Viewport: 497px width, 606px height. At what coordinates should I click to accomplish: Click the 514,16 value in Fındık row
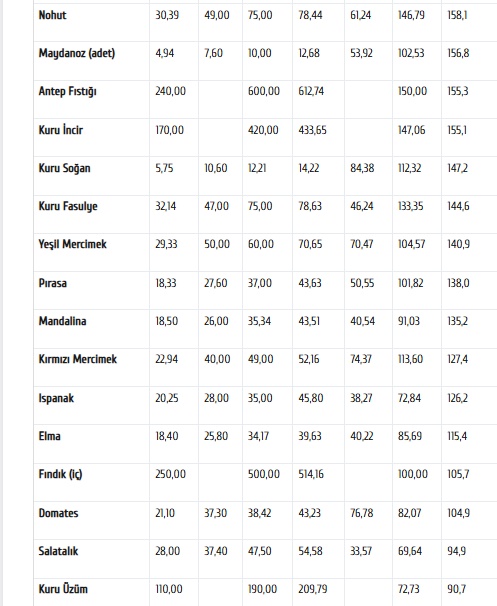point(311,474)
